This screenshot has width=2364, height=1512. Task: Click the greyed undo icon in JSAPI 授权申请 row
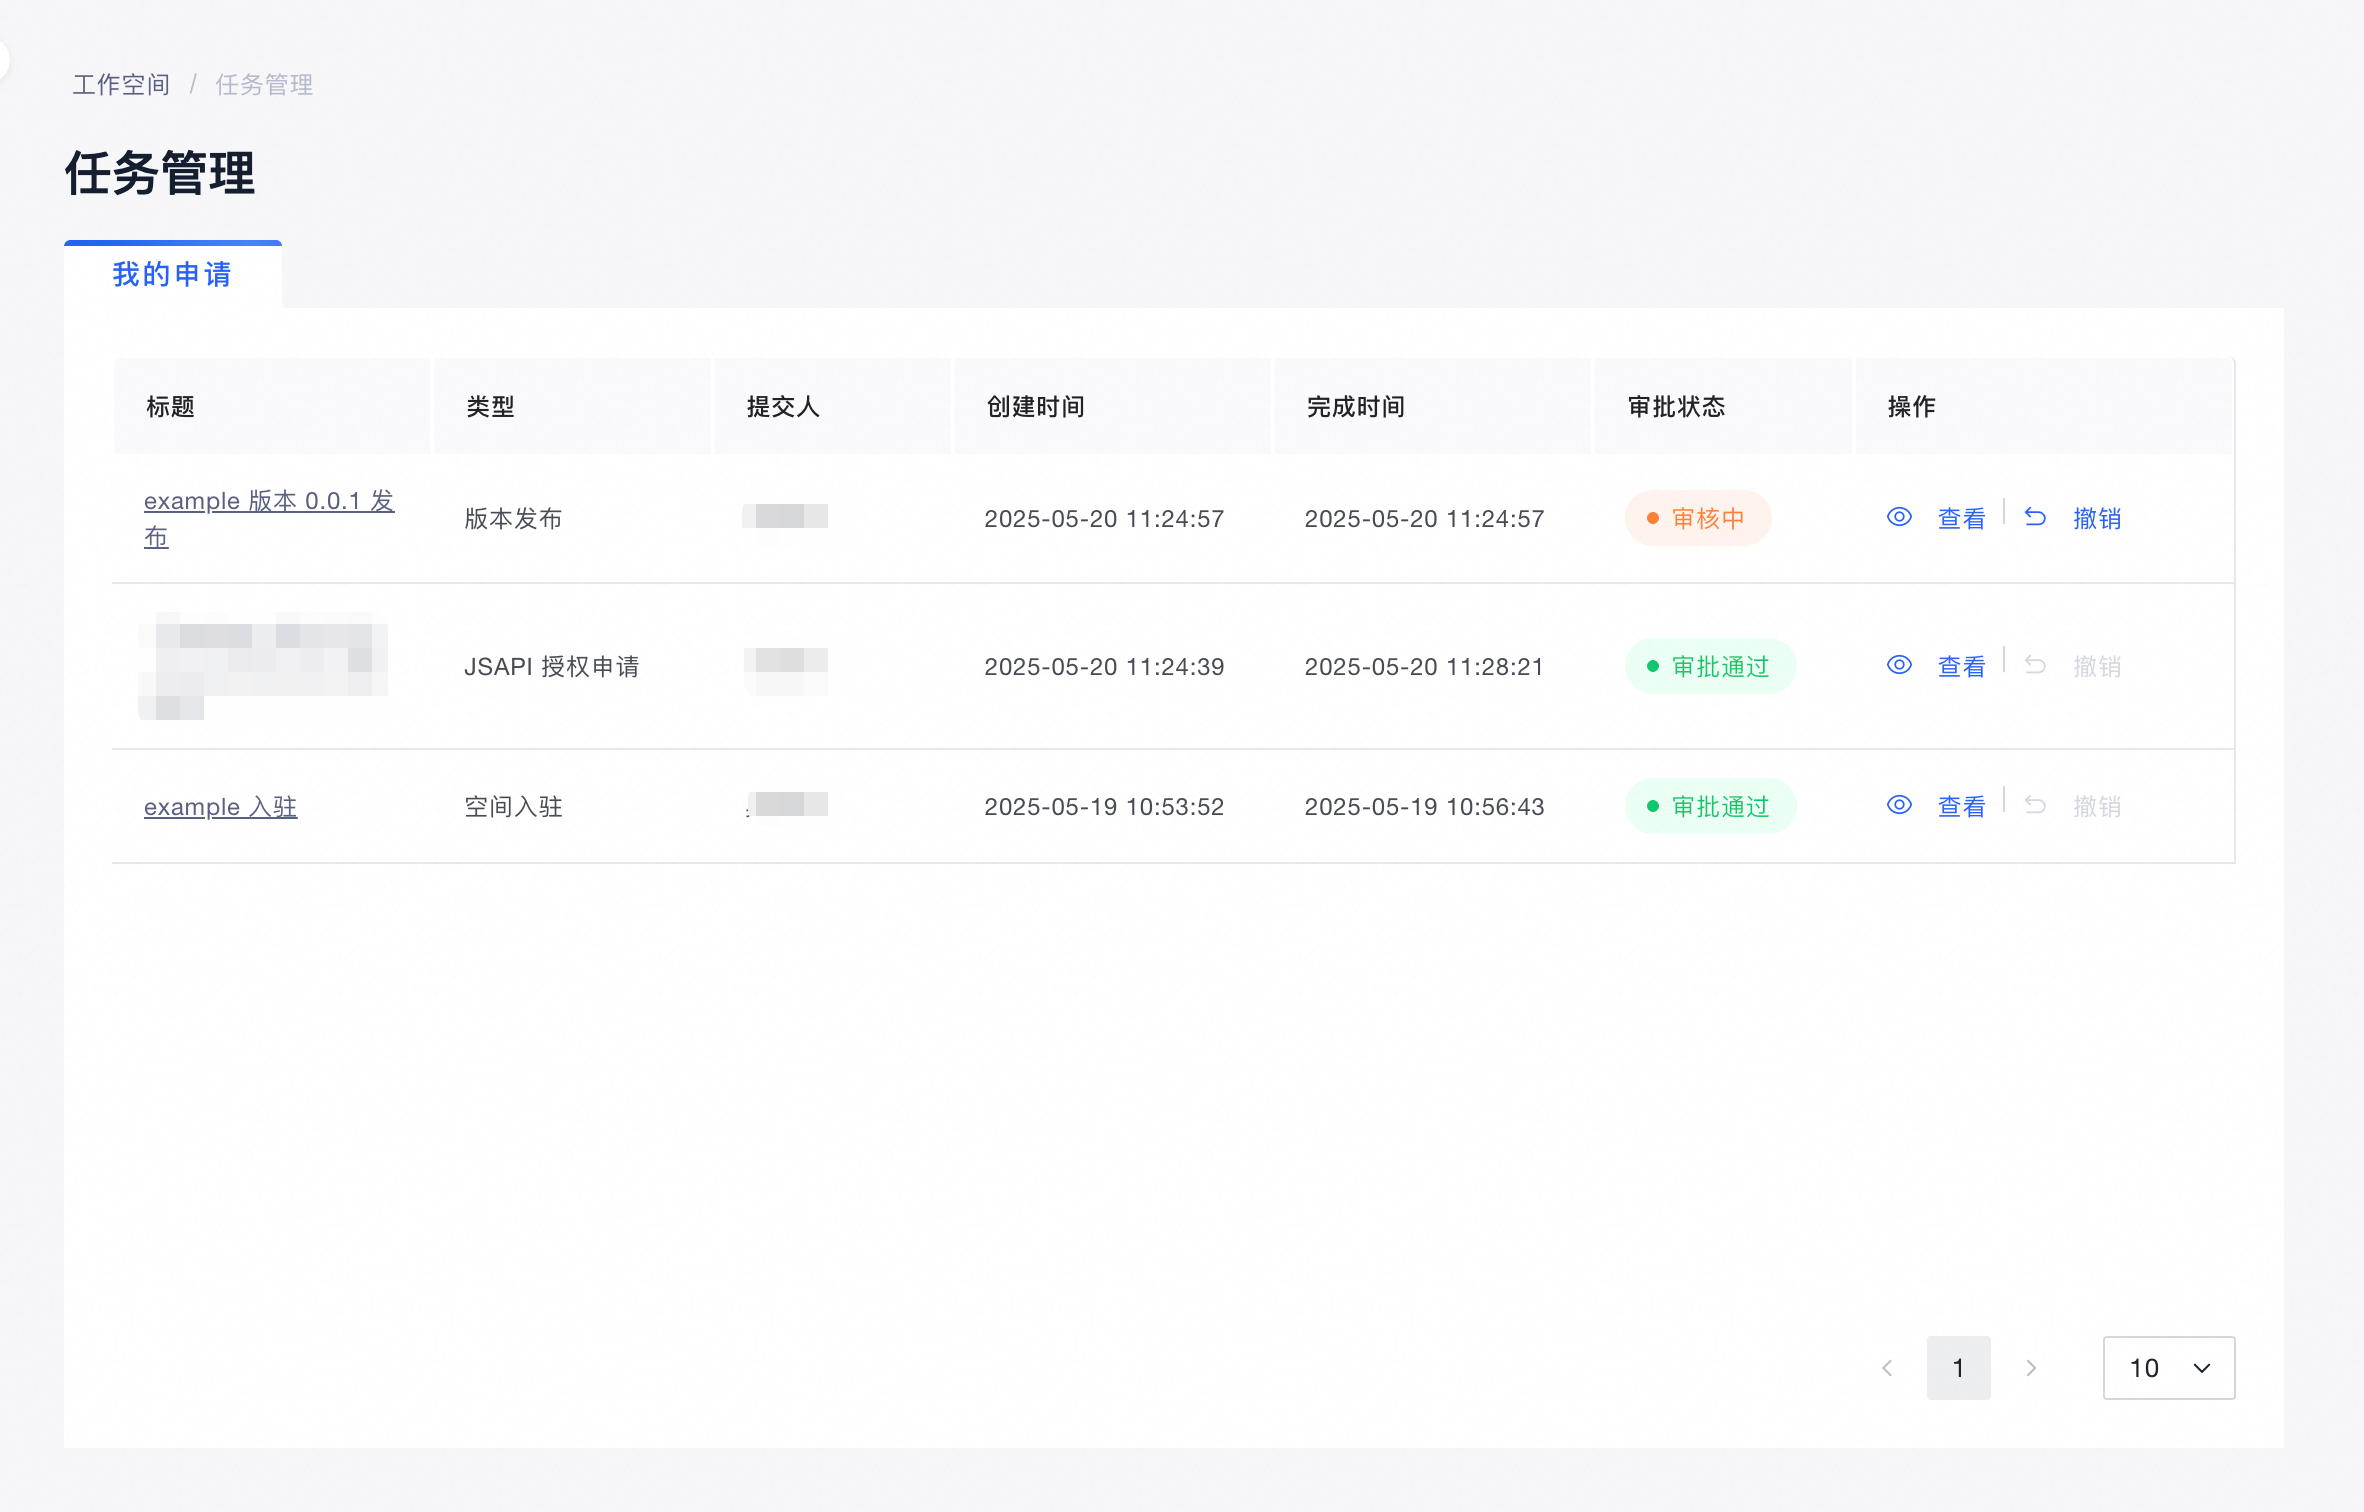2035,665
